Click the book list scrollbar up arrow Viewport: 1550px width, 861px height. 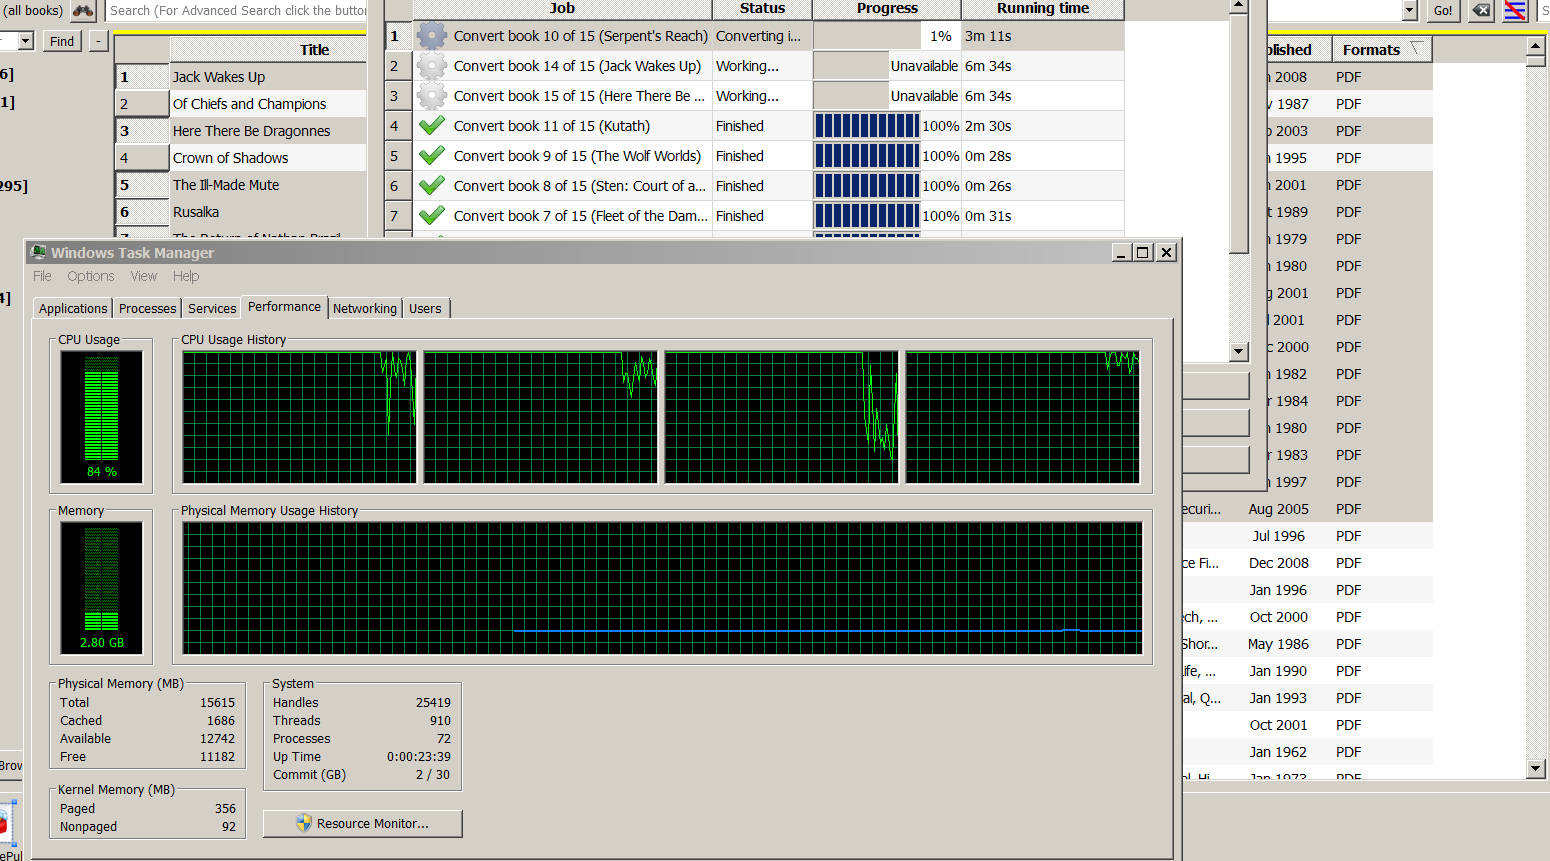1537,47
